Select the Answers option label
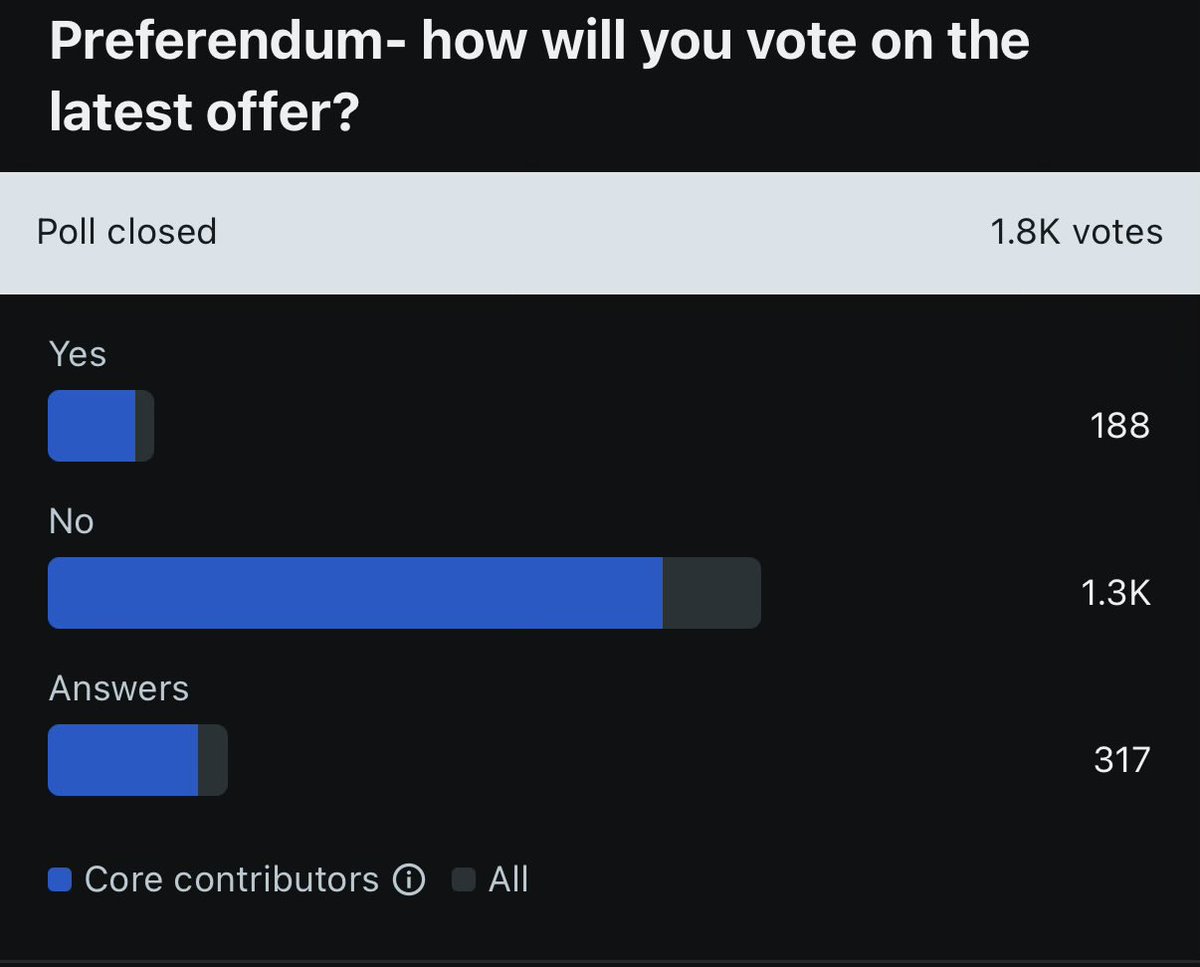Image resolution: width=1200 pixels, height=967 pixels. [x=118, y=688]
